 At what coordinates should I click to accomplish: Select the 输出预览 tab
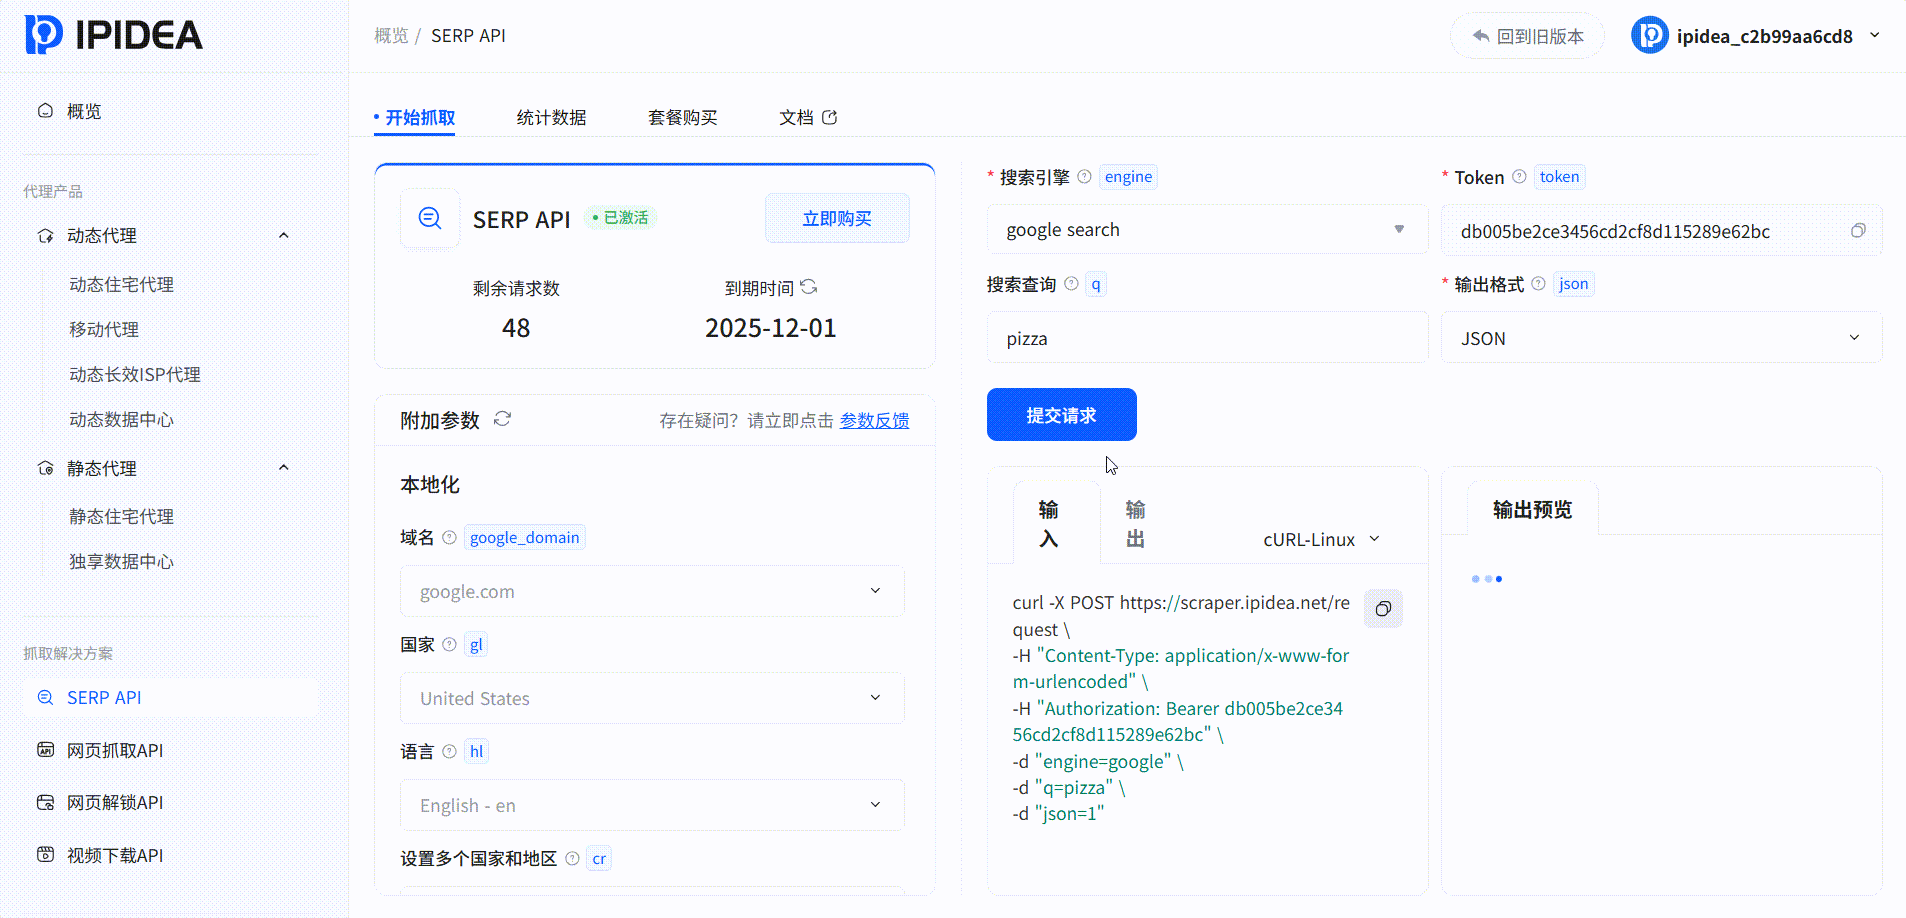[1532, 510]
